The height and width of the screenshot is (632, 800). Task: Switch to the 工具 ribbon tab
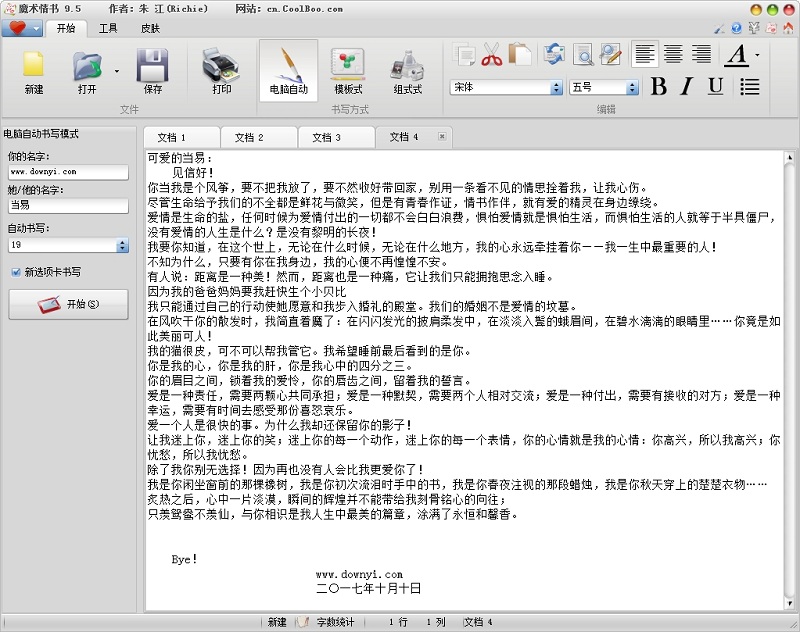108,28
